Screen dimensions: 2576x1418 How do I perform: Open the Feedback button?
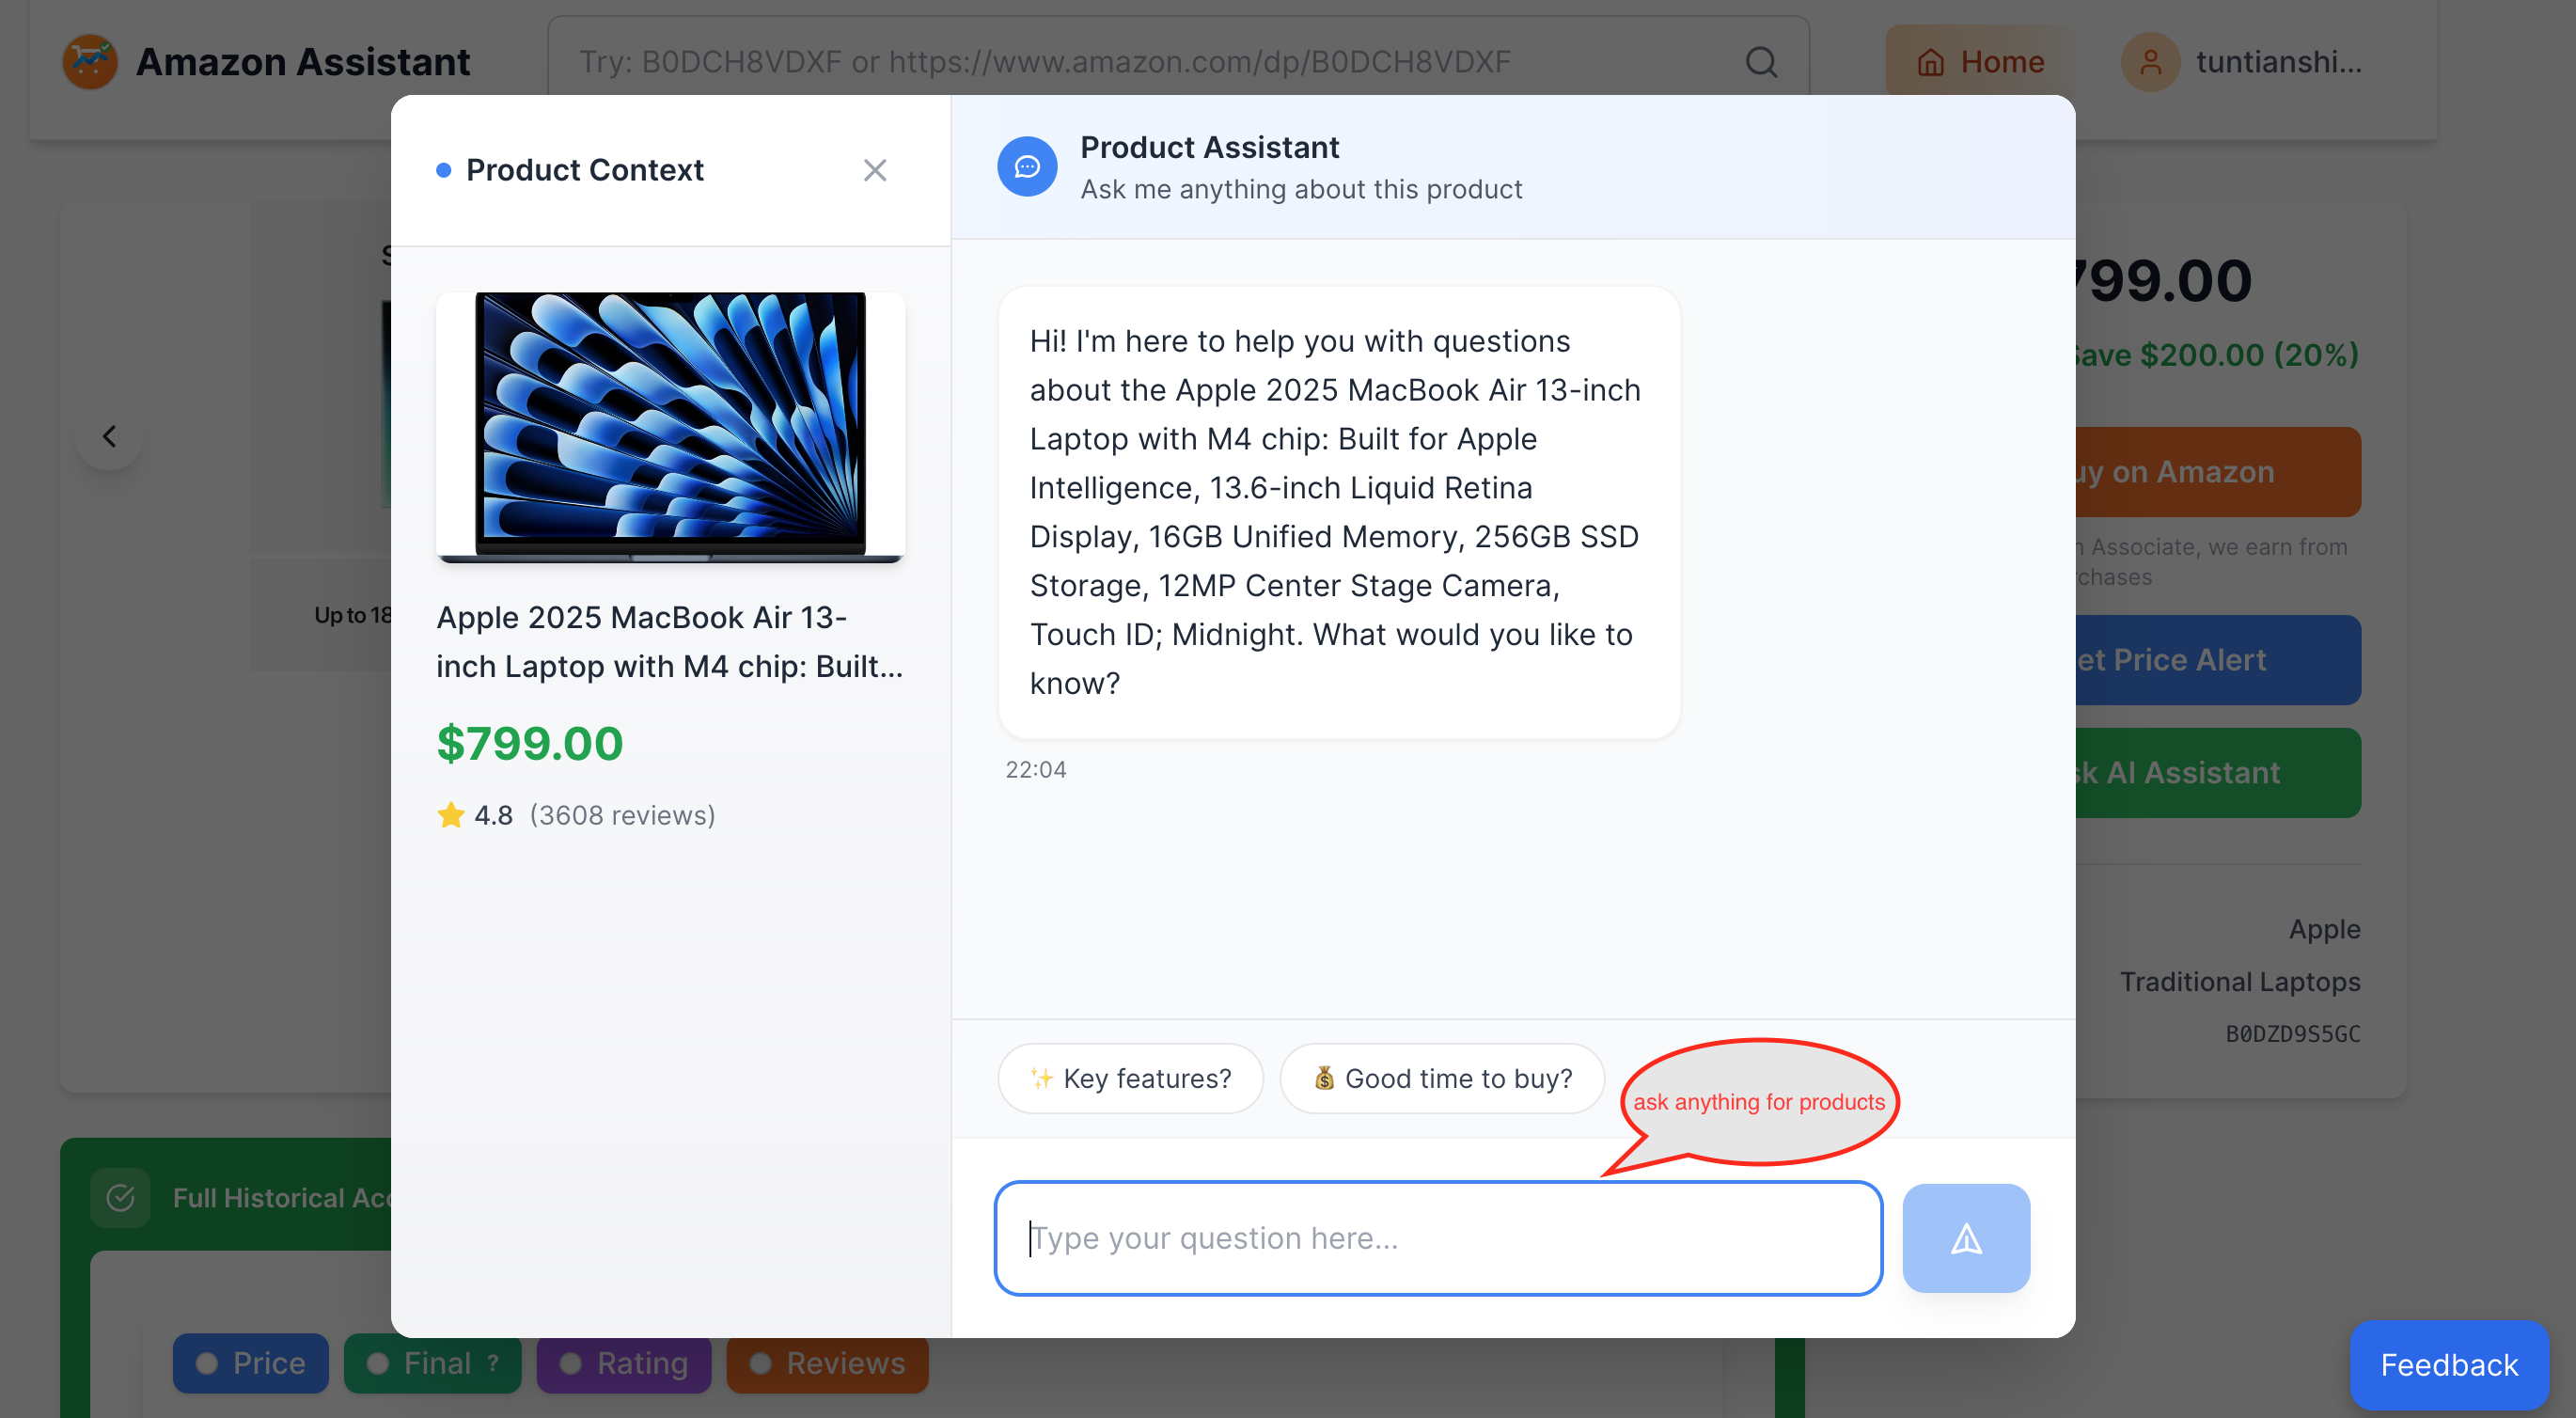(2448, 1364)
